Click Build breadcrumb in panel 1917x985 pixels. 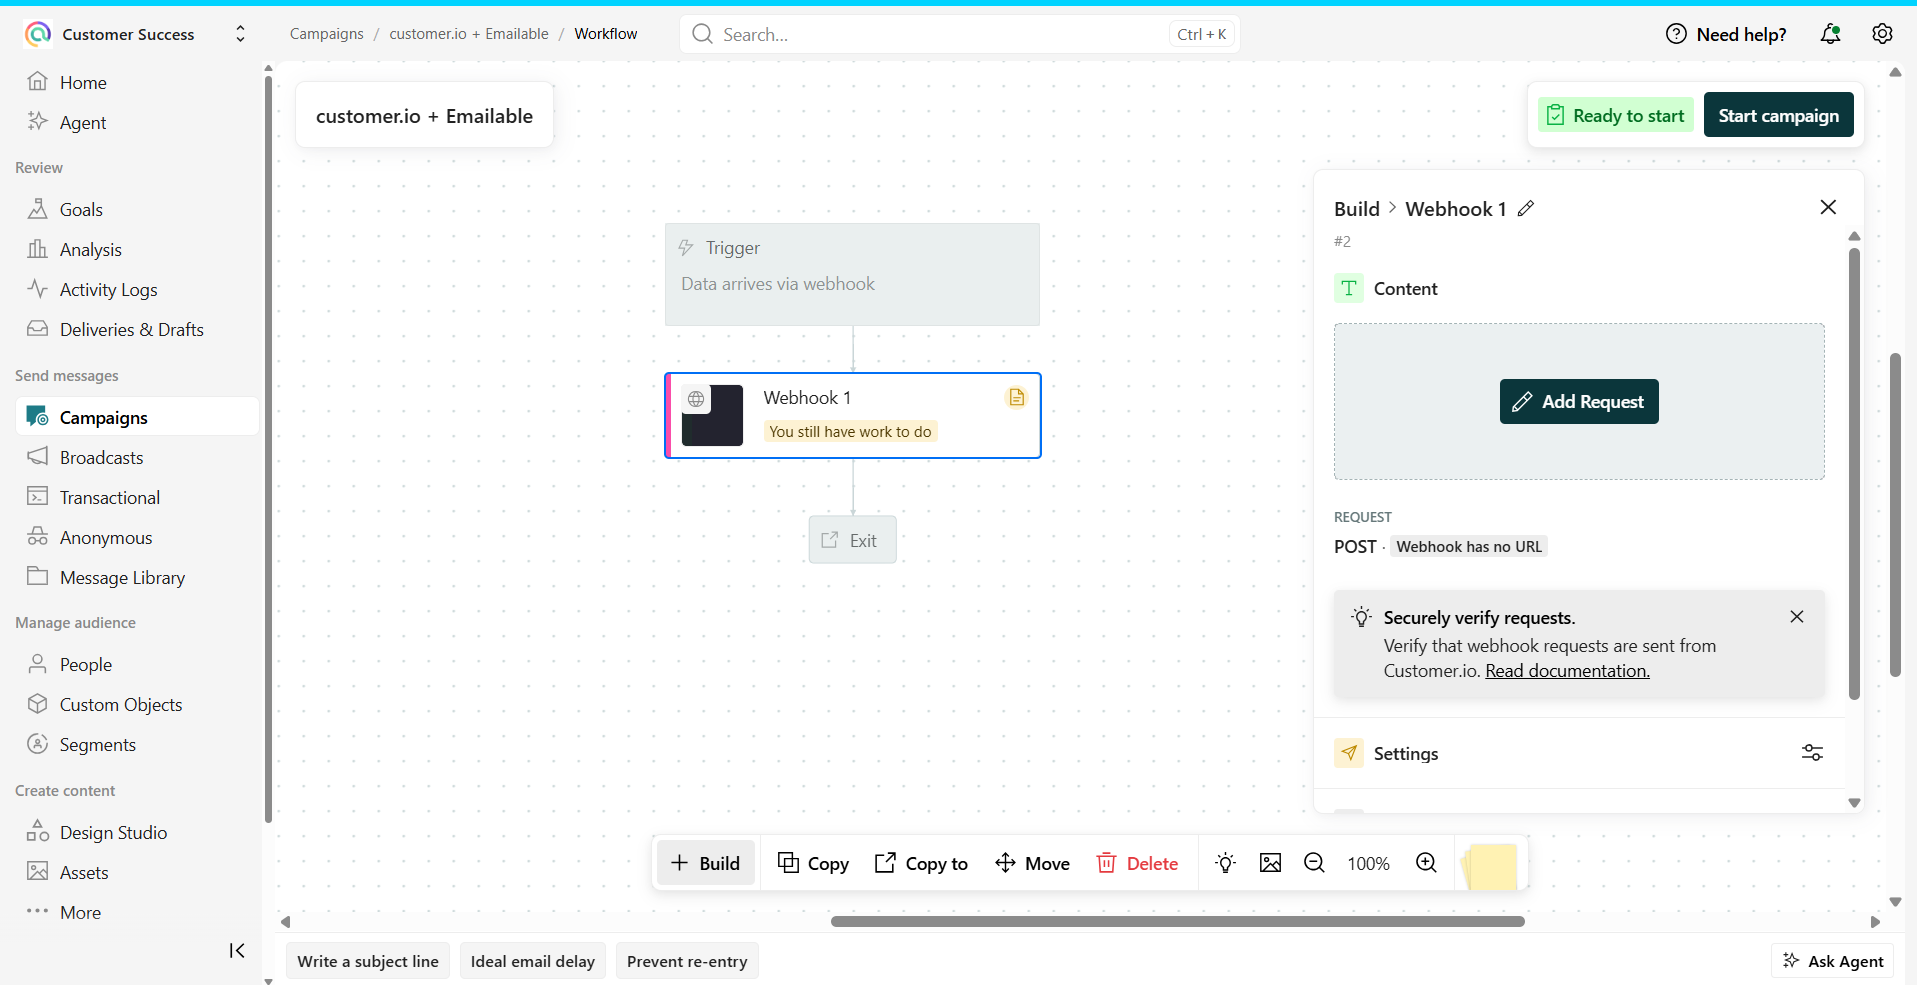click(1356, 208)
